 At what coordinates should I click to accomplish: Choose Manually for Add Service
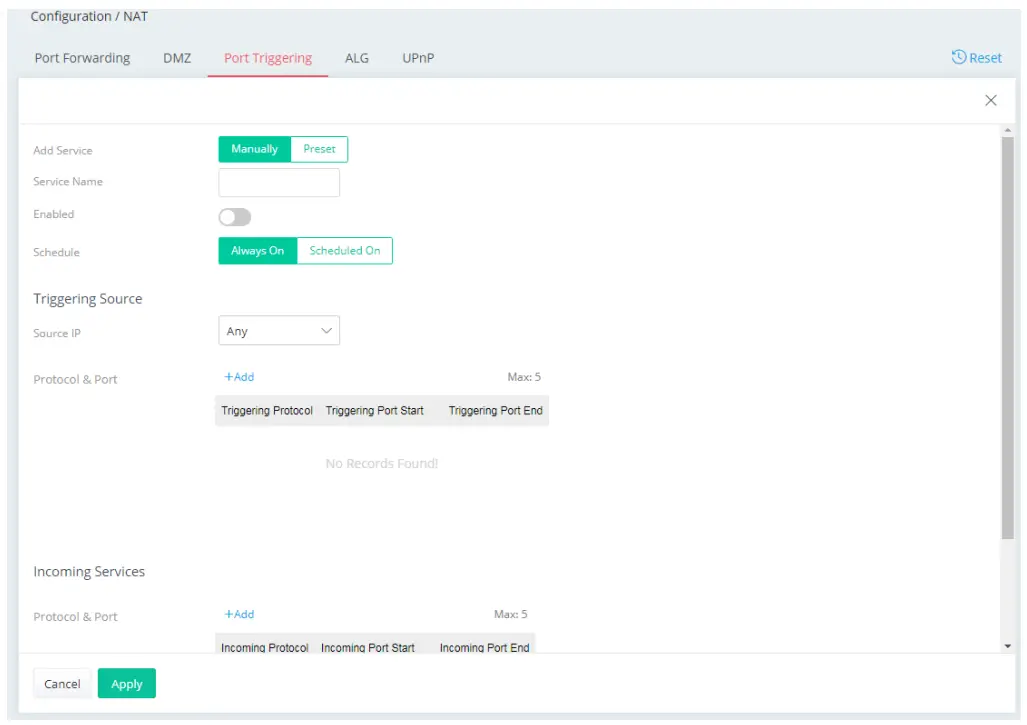coord(254,149)
